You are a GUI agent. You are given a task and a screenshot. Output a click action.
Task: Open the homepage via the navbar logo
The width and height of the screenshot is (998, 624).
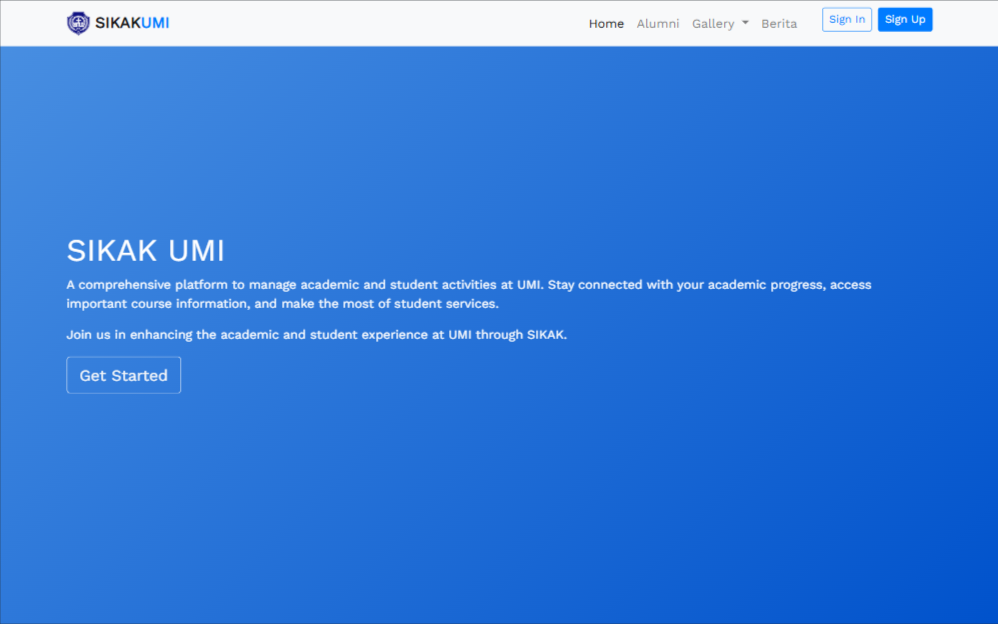tap(117, 22)
